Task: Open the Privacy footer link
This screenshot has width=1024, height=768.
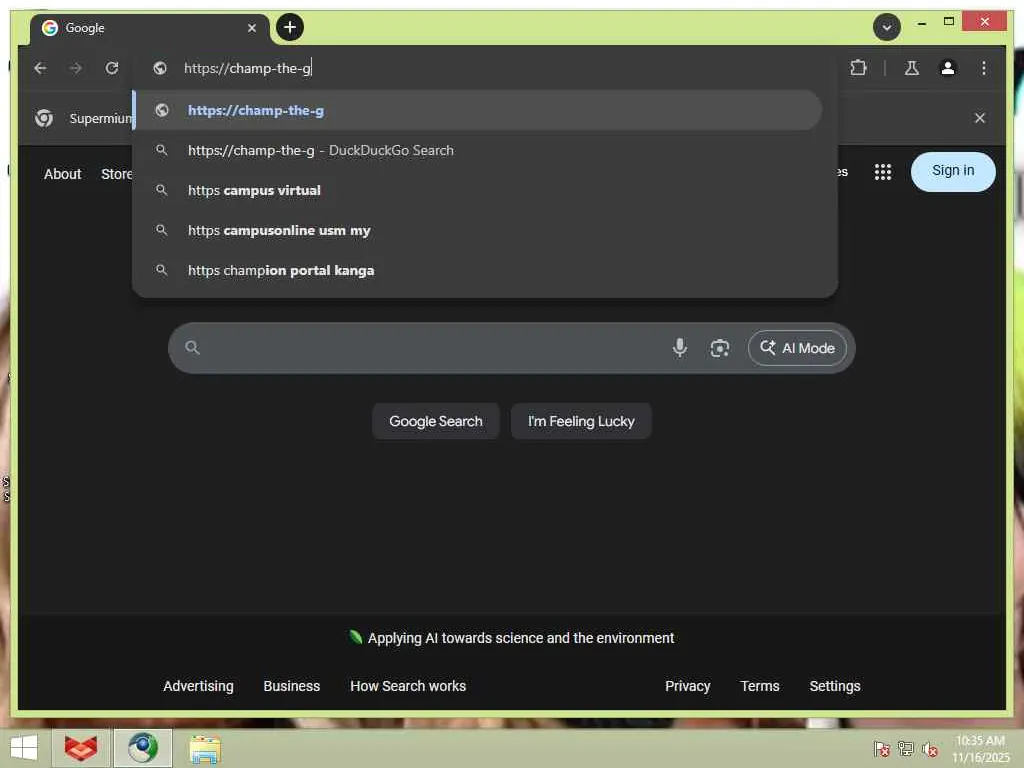Action: [687, 686]
